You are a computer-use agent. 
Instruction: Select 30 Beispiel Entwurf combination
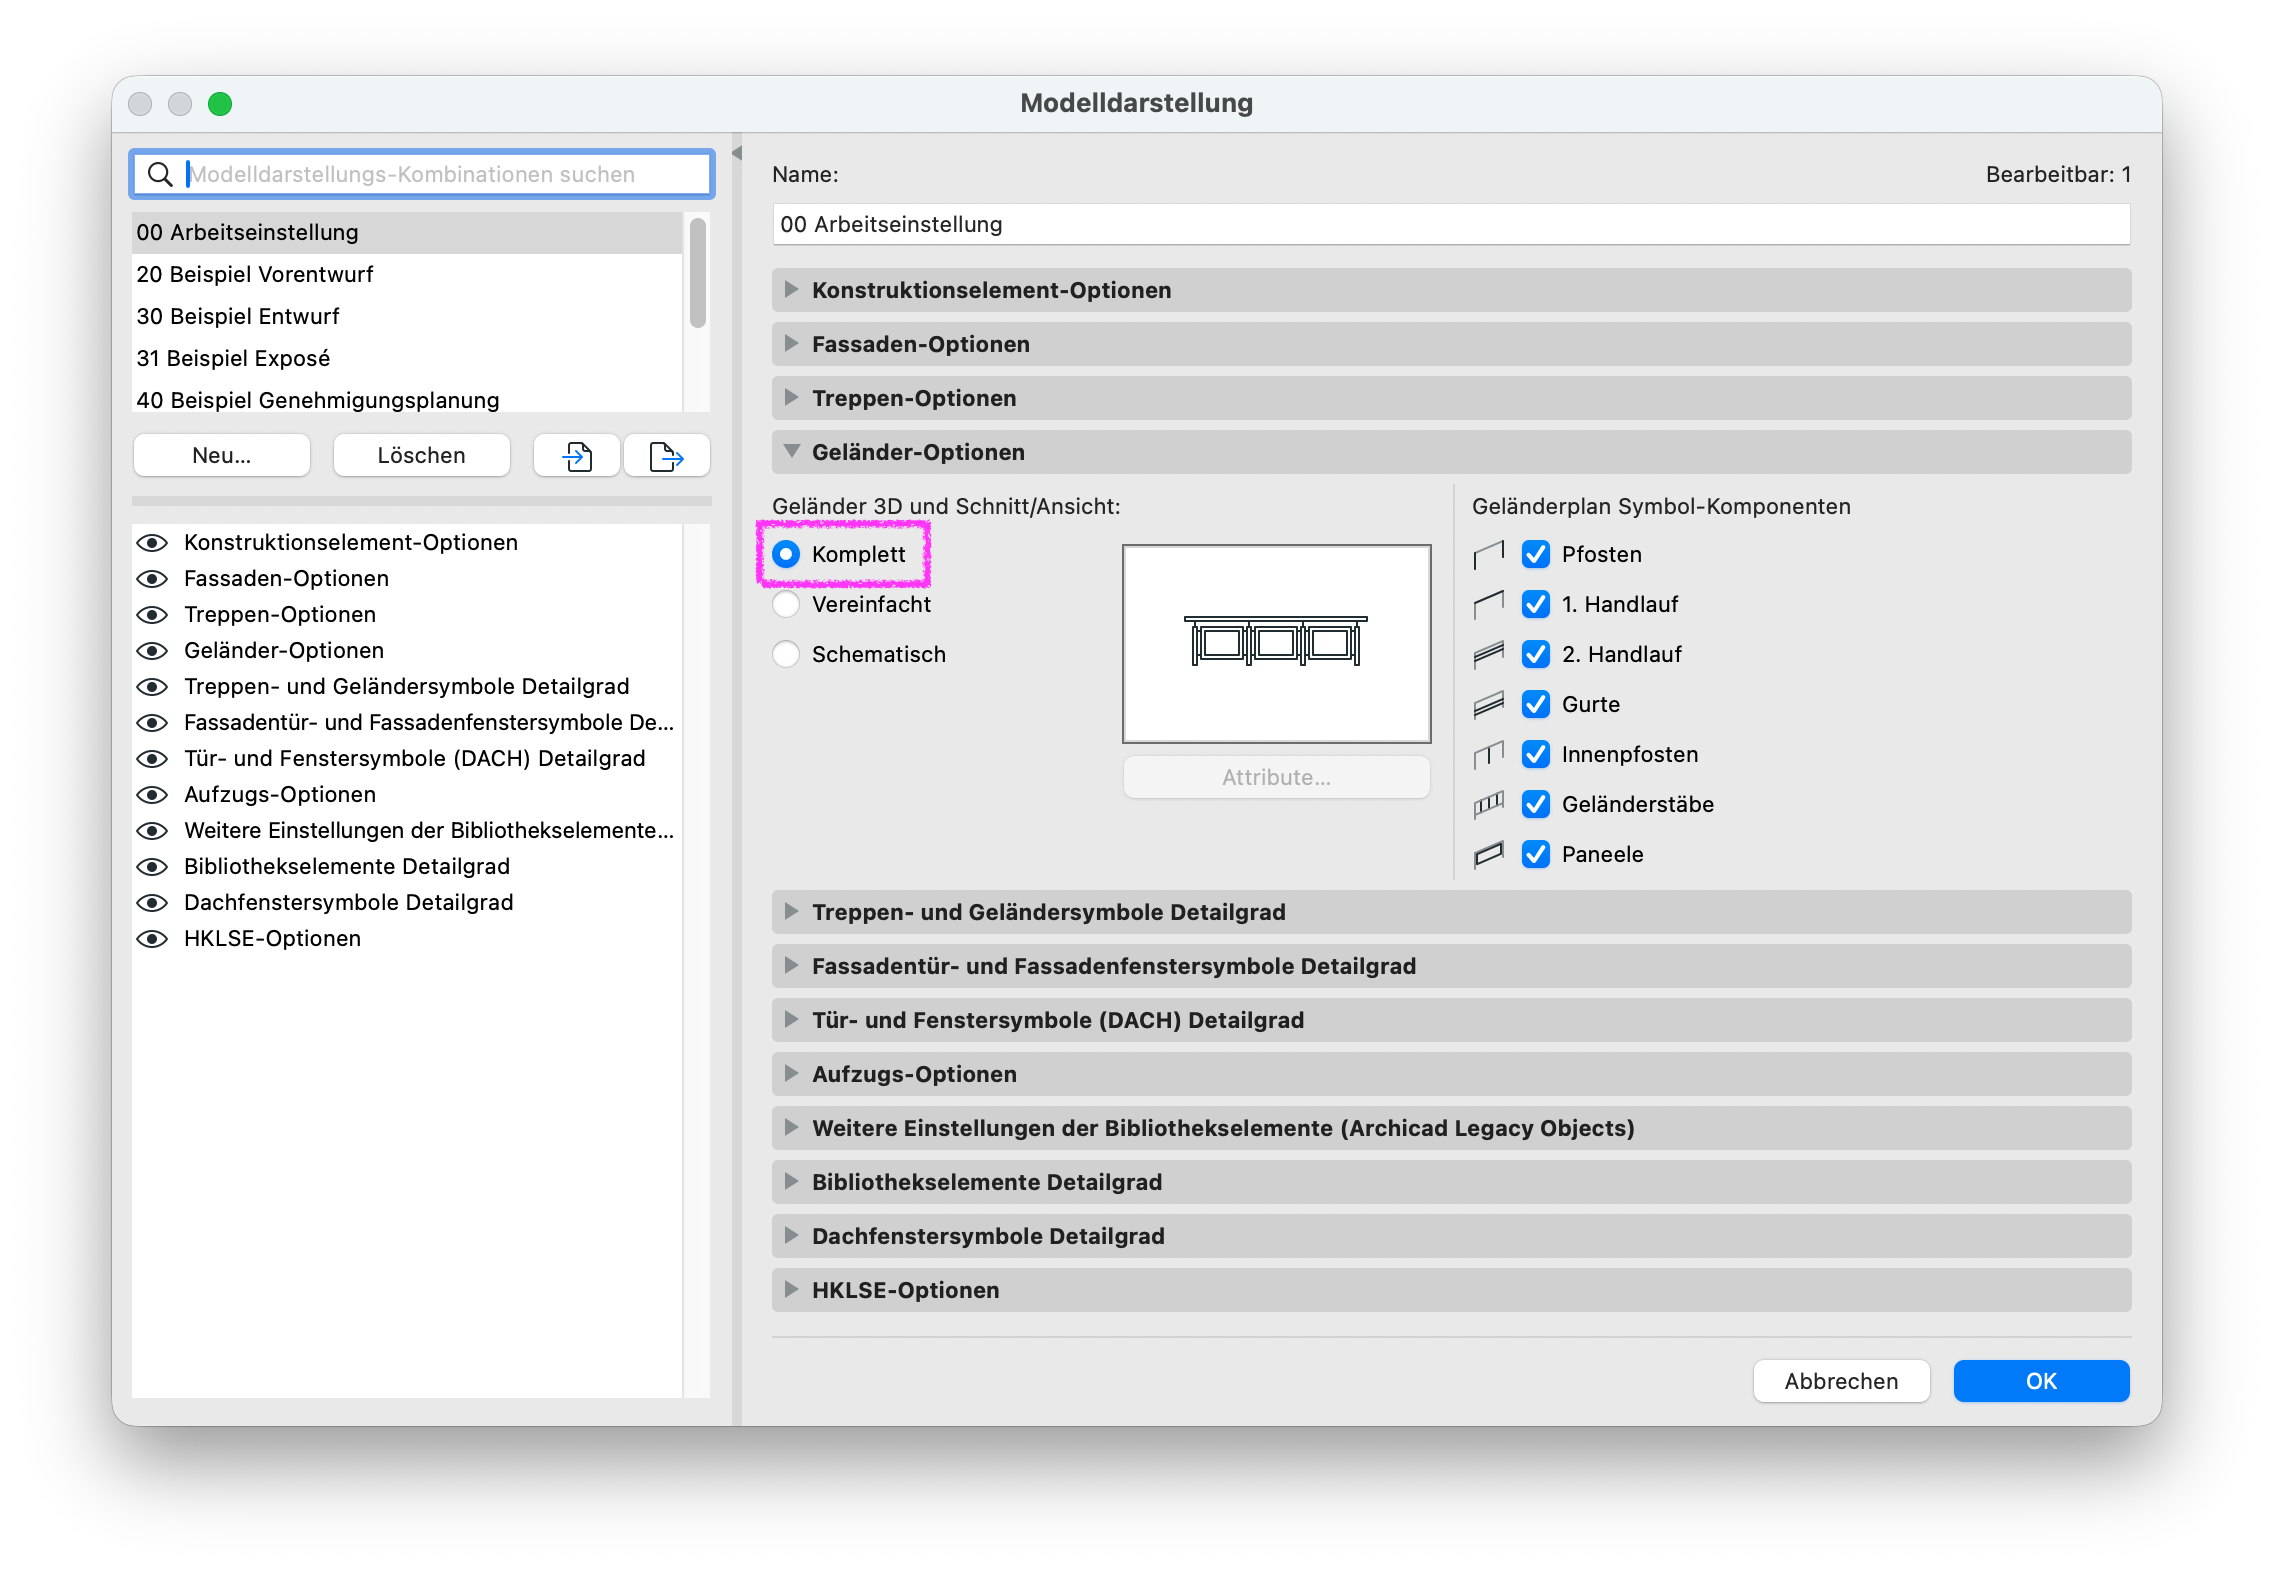coord(407,316)
